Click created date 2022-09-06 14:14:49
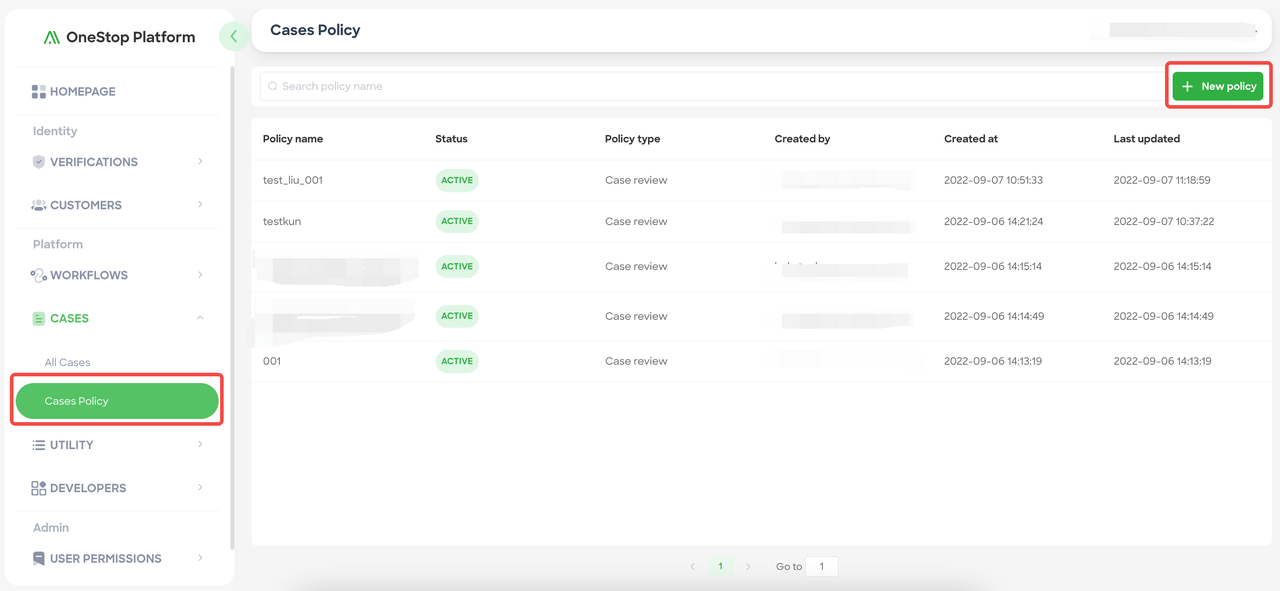The width and height of the screenshot is (1280, 591). [x=994, y=316]
